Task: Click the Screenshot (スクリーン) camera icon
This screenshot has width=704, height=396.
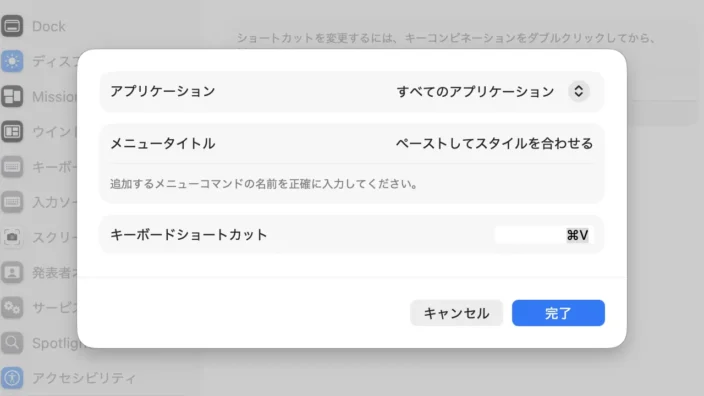Action: [x=12, y=237]
